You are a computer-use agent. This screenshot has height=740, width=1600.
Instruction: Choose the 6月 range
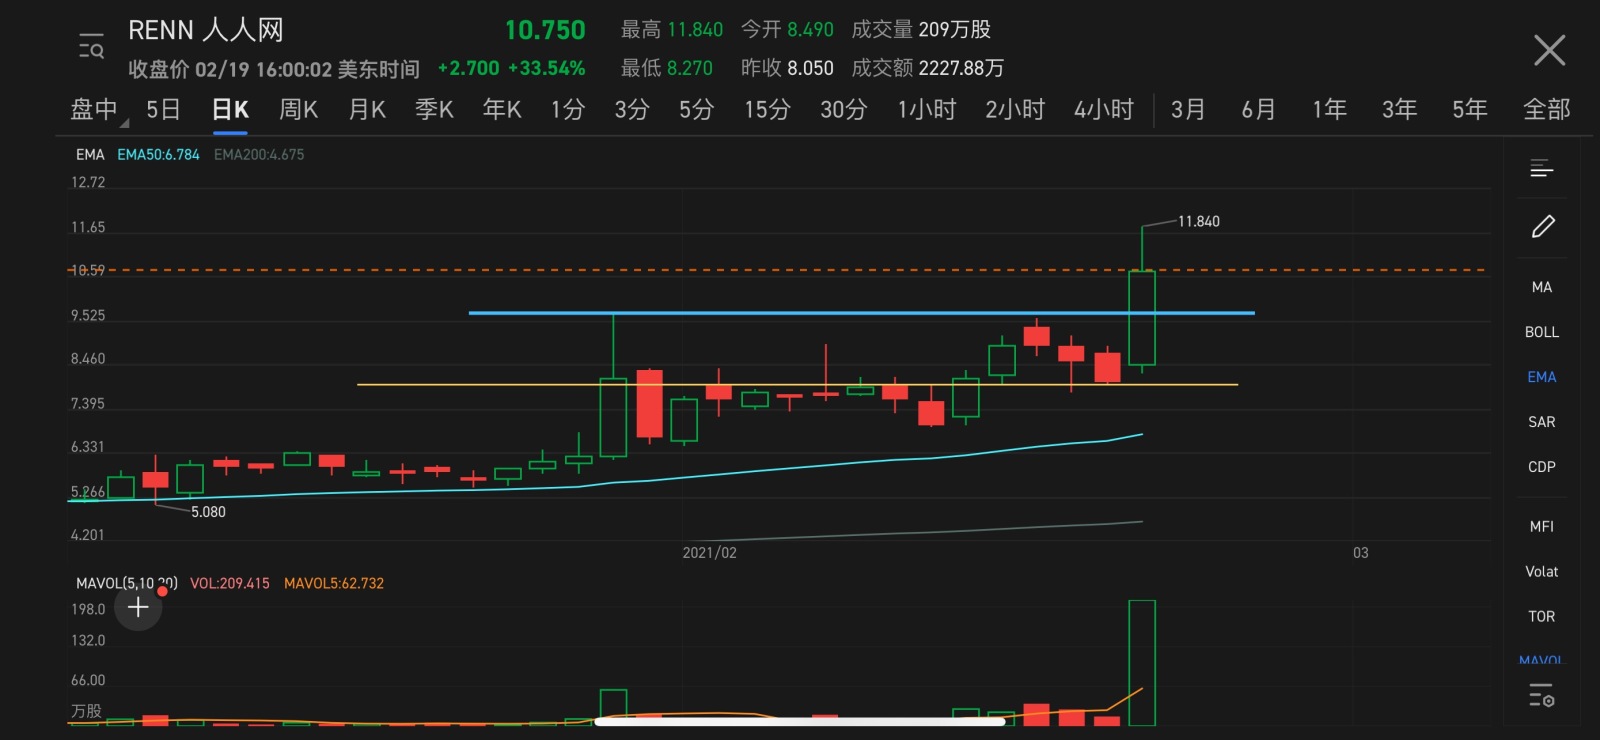pyautogui.click(x=1258, y=109)
